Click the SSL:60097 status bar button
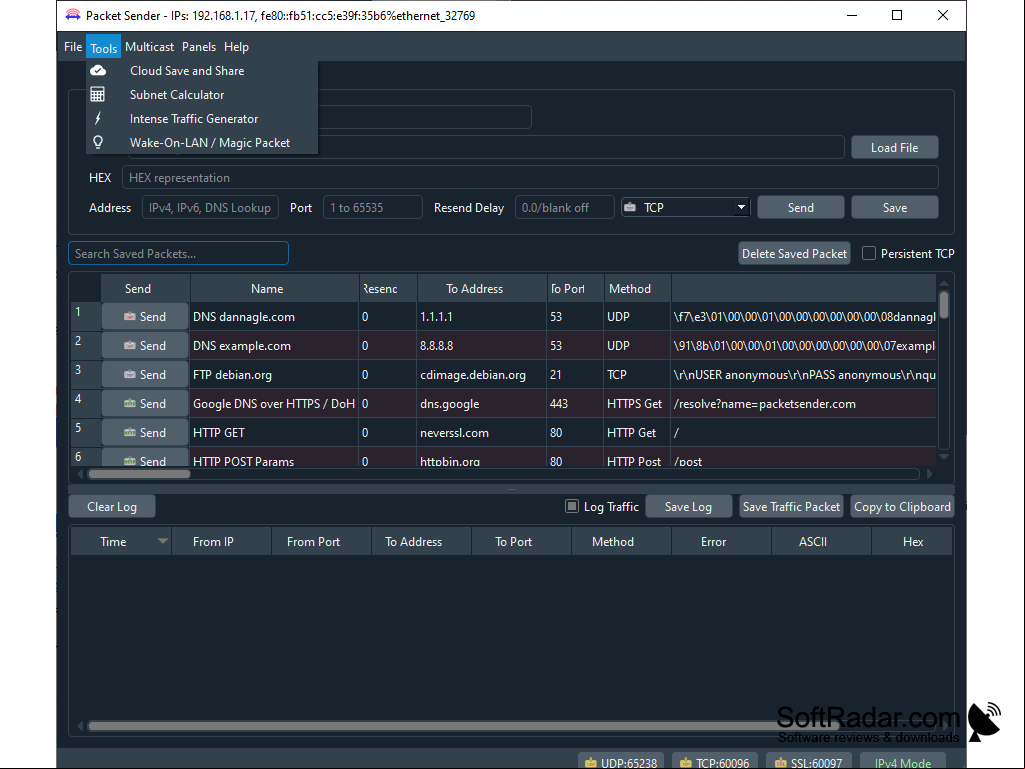The image size is (1025, 769). click(808, 761)
